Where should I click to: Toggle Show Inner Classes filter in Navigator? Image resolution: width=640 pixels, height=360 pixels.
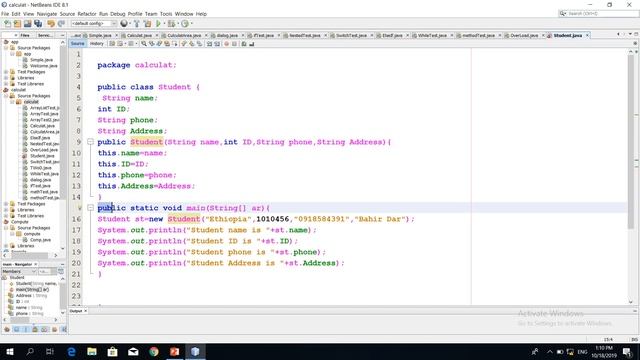click(x=44, y=329)
